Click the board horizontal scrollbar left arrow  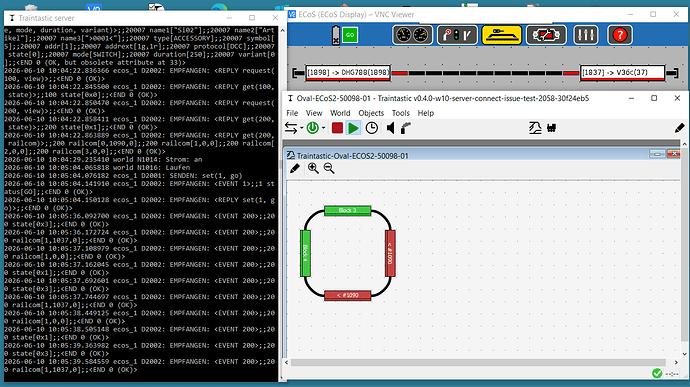point(286,362)
